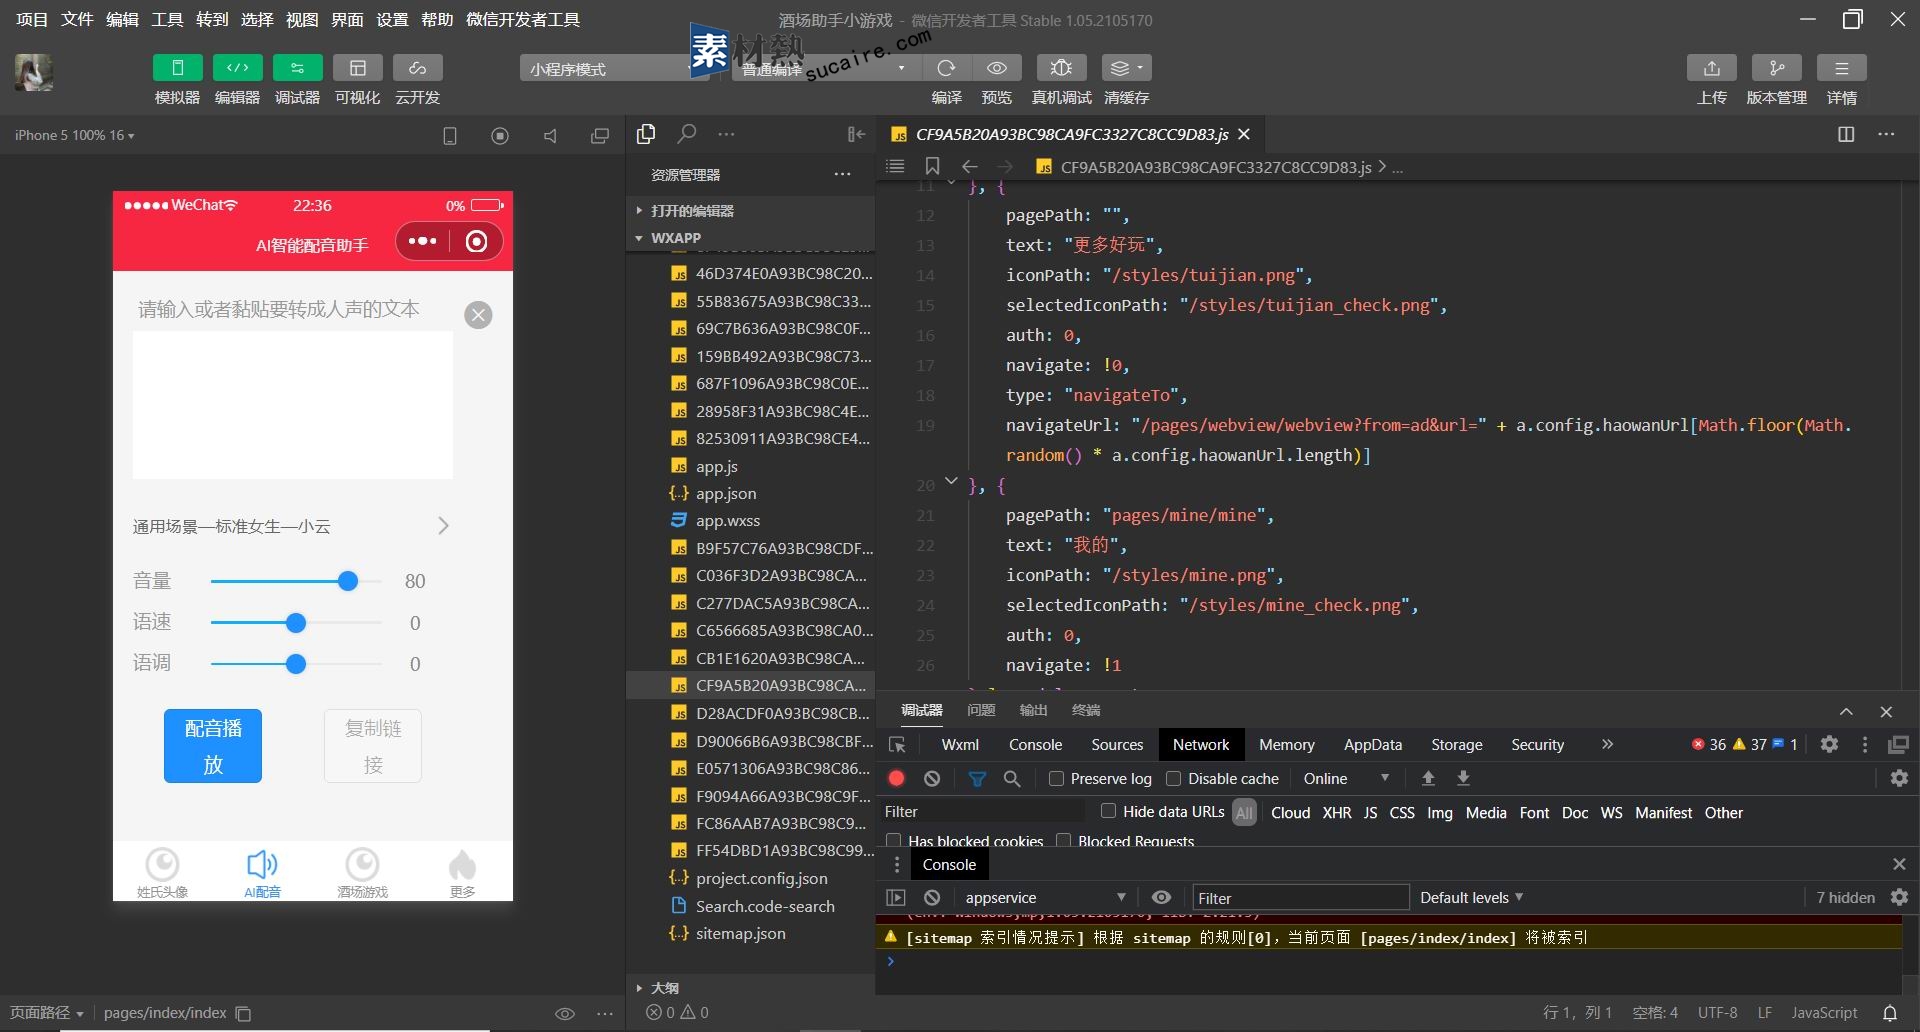Open project.config.json file
The height and width of the screenshot is (1032, 1920).
(x=761, y=878)
